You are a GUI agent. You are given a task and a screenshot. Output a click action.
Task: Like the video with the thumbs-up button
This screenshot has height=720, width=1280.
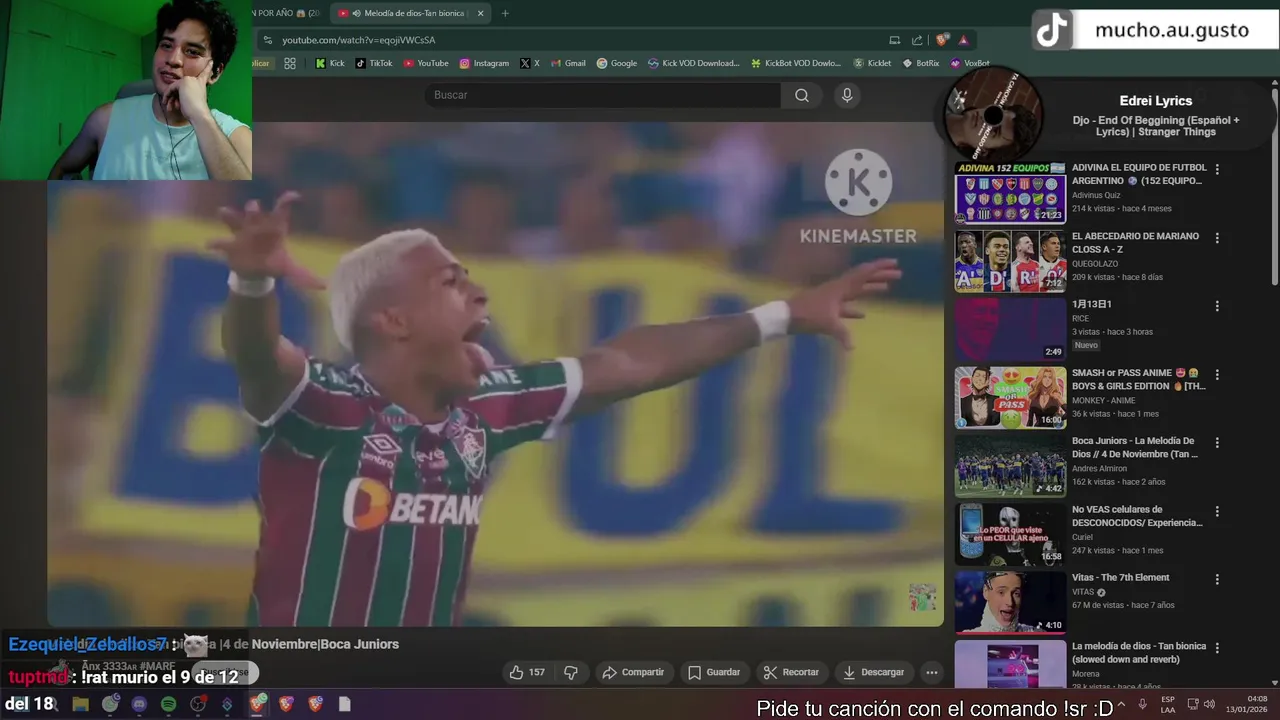tap(527, 672)
